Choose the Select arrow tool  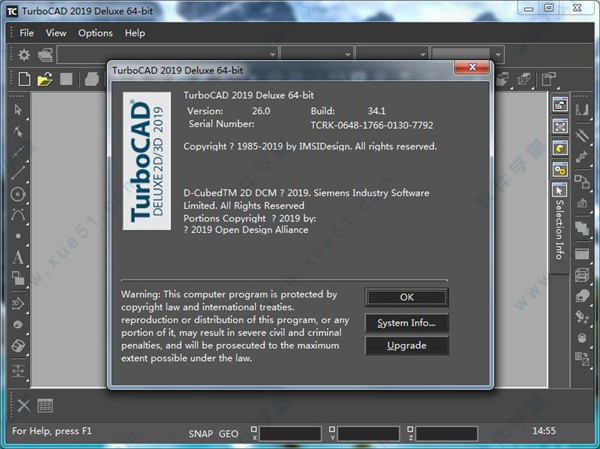[x=18, y=110]
